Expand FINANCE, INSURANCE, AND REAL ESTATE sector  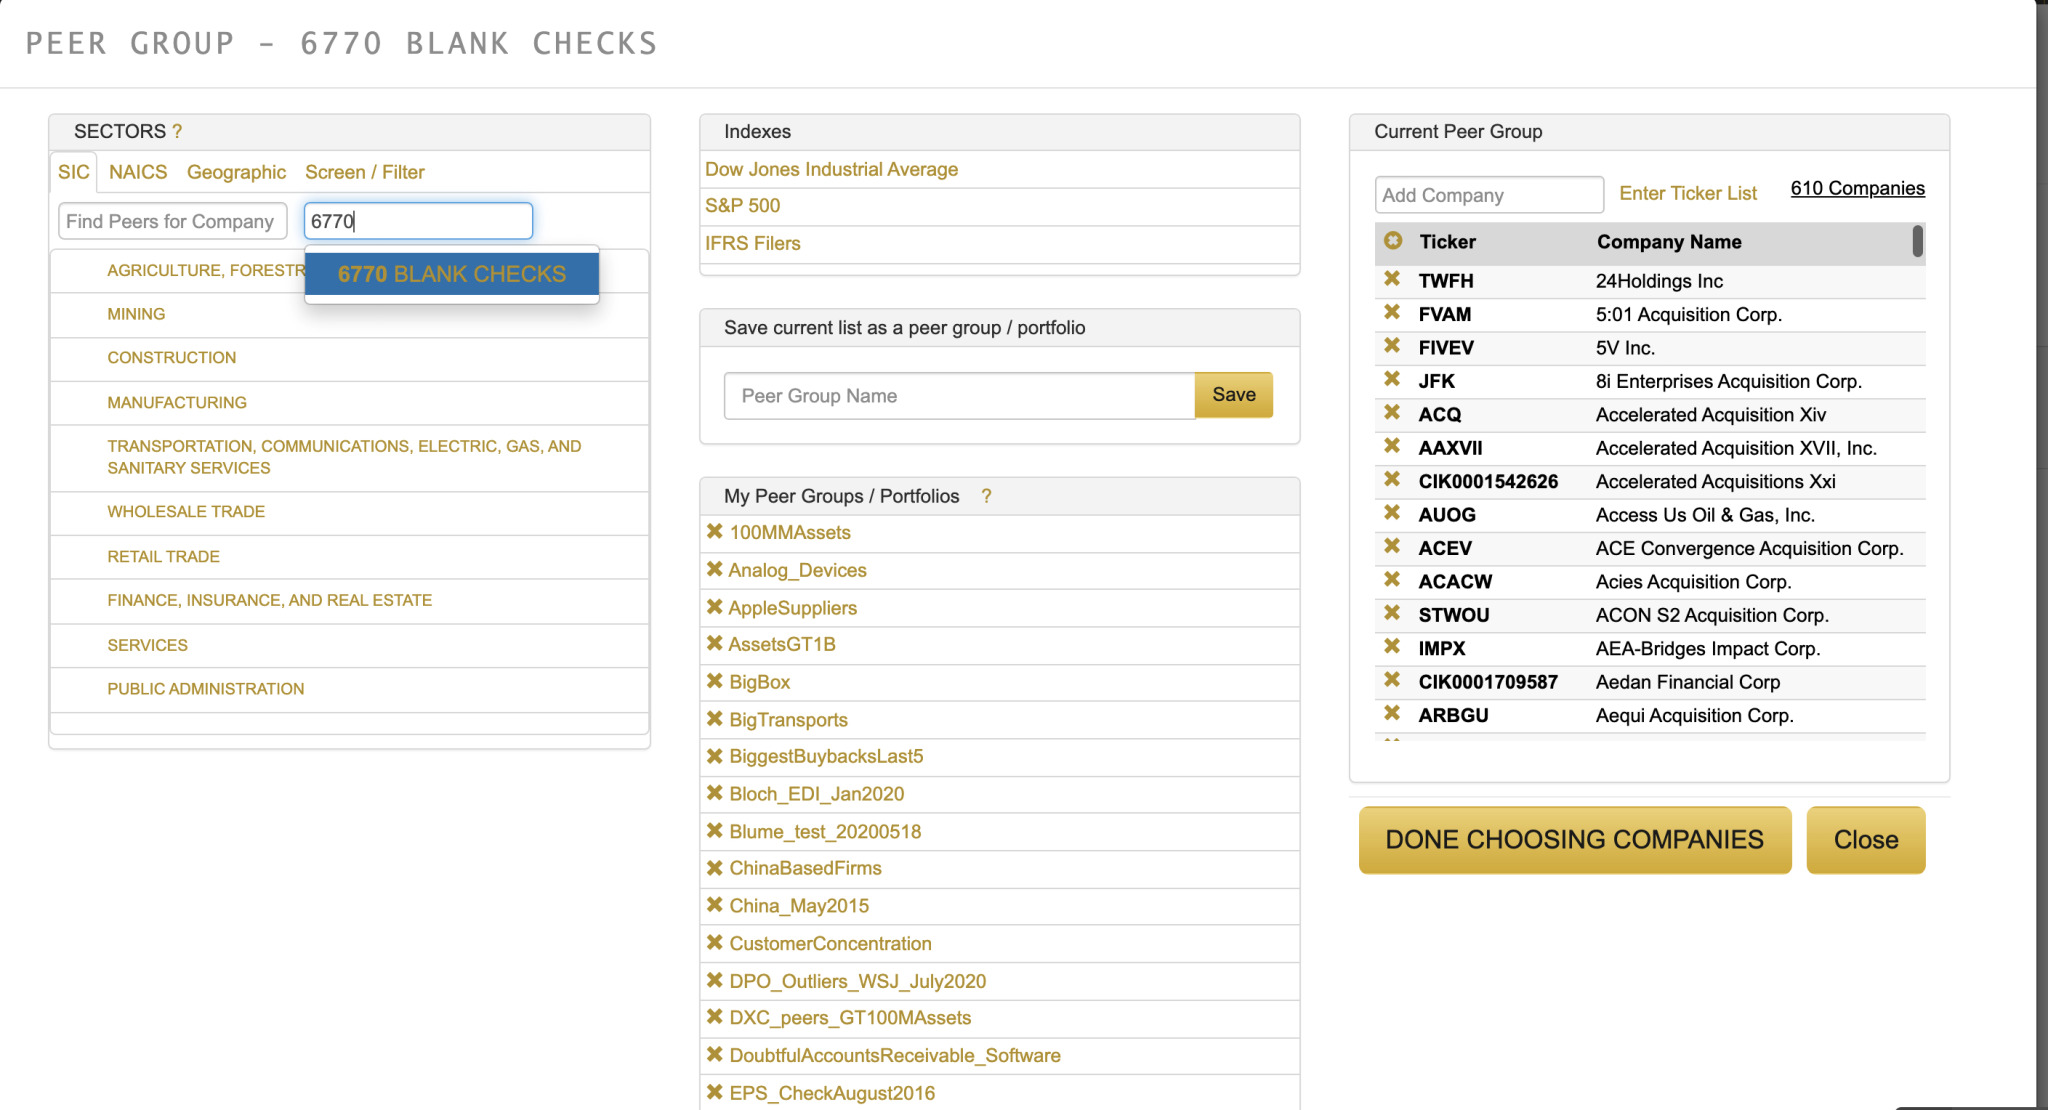click(269, 600)
